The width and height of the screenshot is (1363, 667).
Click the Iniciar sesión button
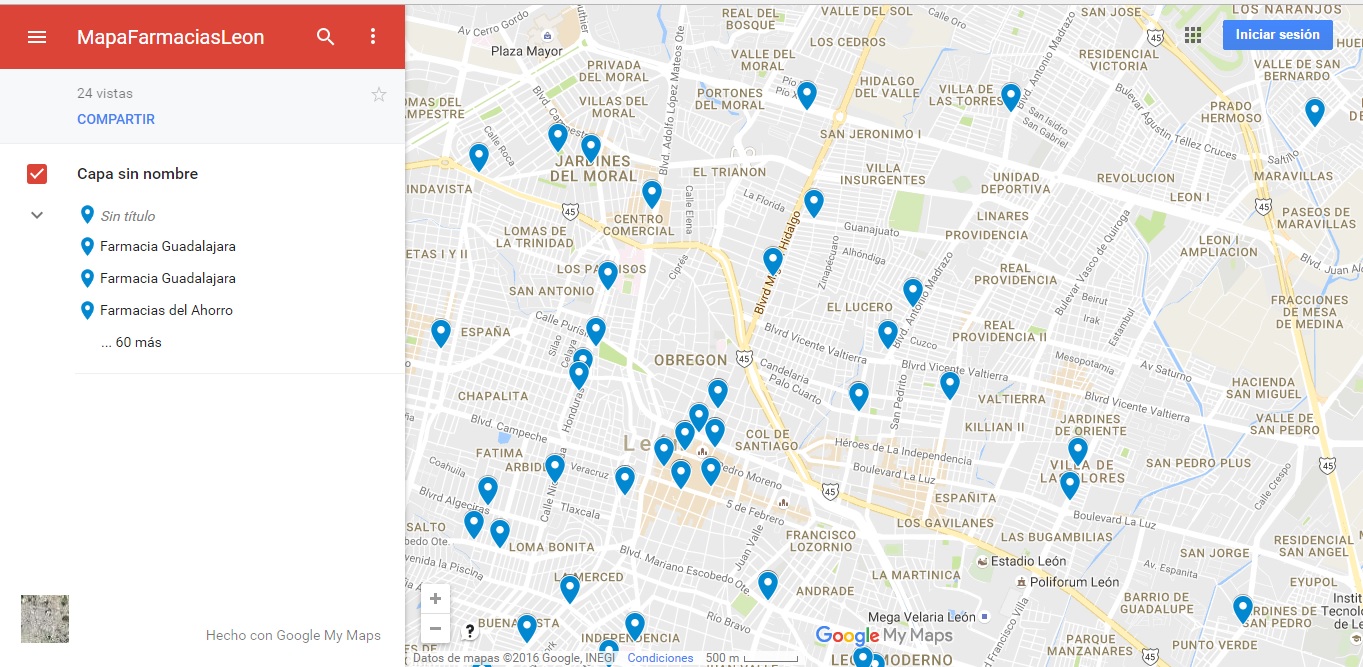tap(1277, 34)
